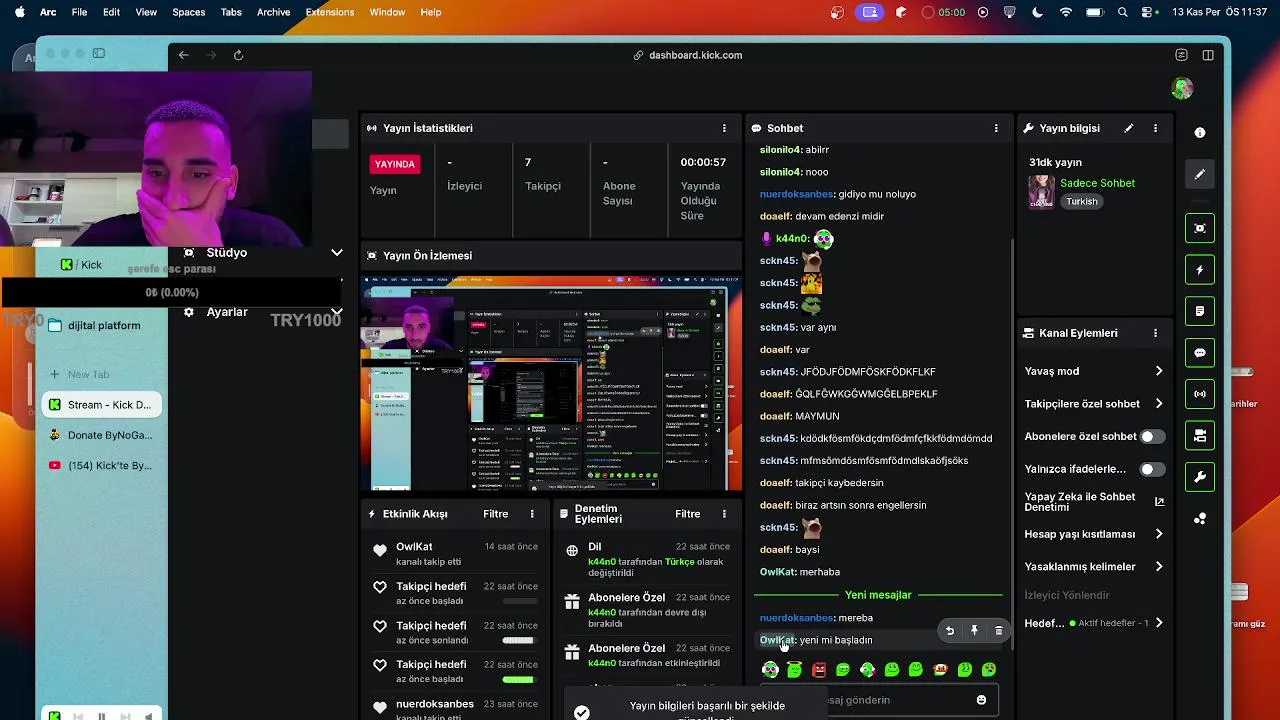1280x720 pixels.
Task: Open the info icon in right sidebar
Action: [x=1200, y=133]
